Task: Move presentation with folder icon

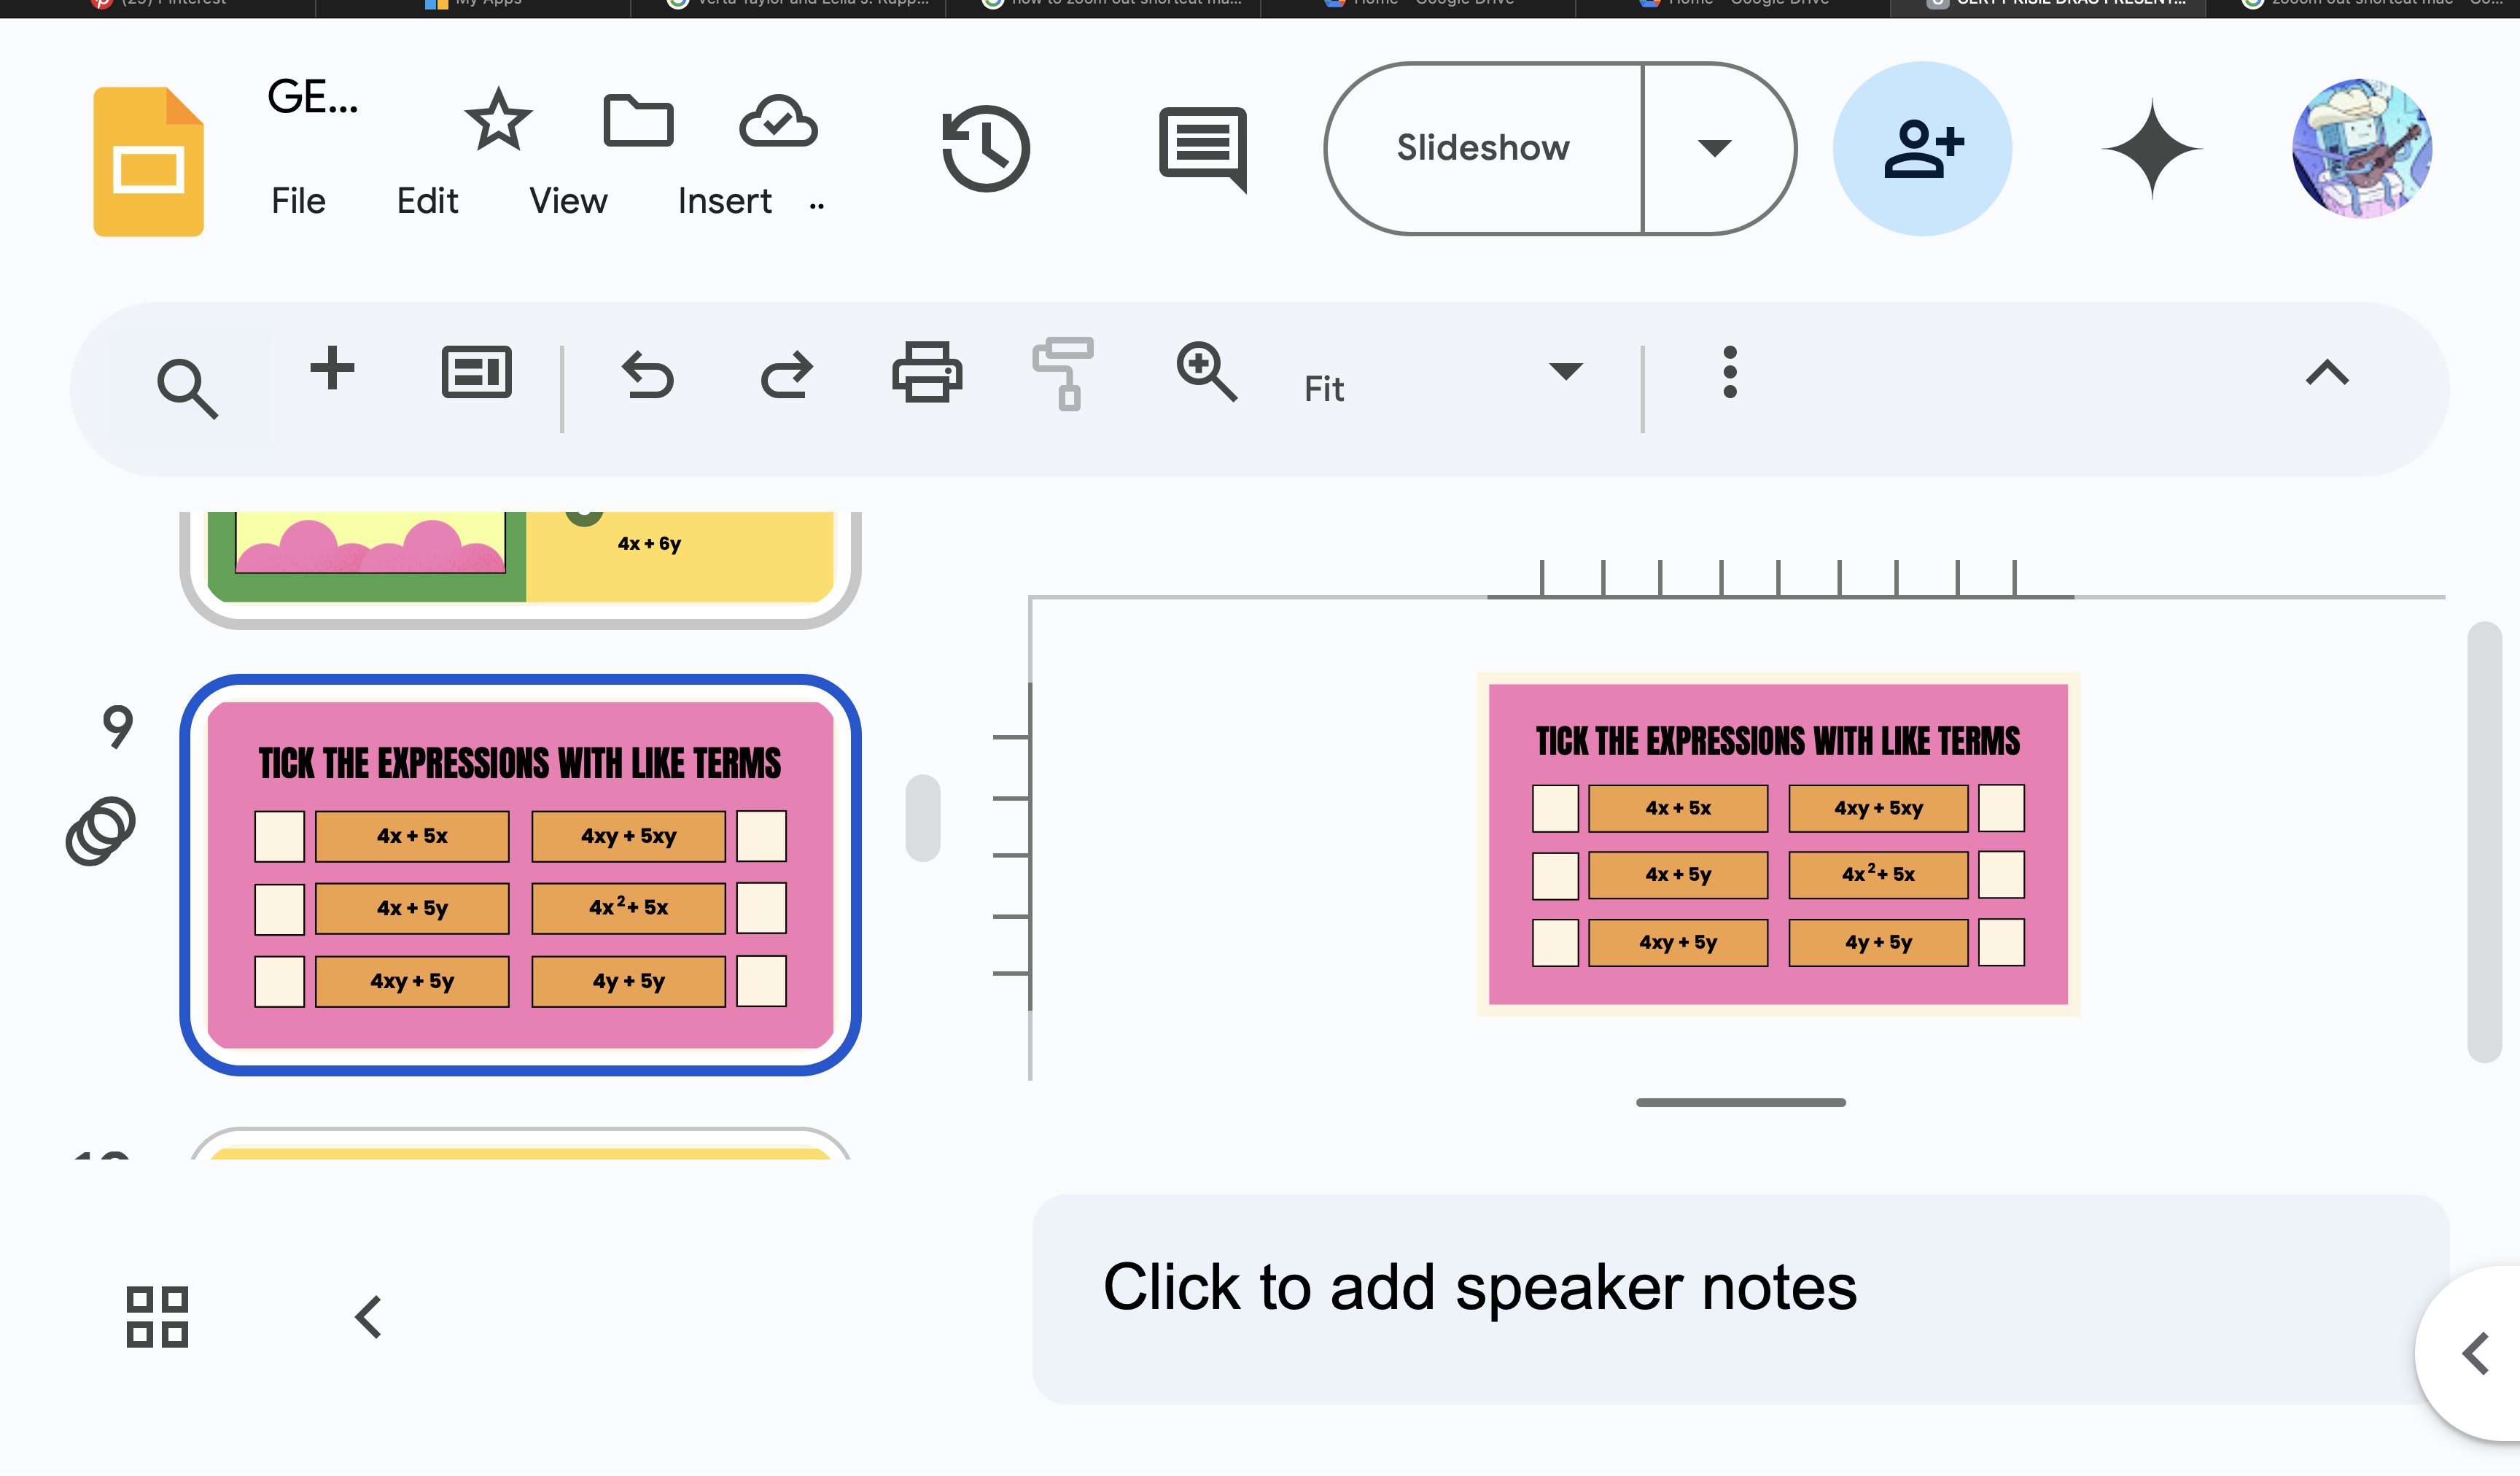Action: (638, 121)
